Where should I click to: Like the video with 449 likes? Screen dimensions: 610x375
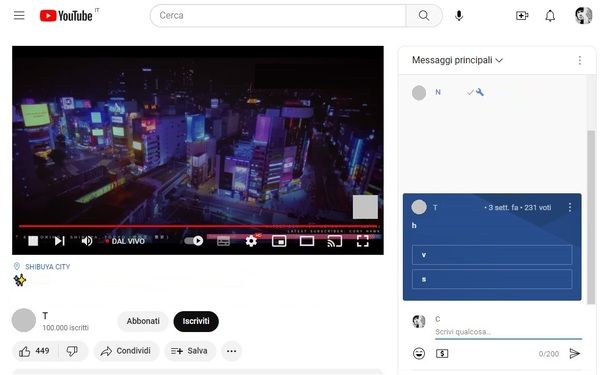(34, 351)
